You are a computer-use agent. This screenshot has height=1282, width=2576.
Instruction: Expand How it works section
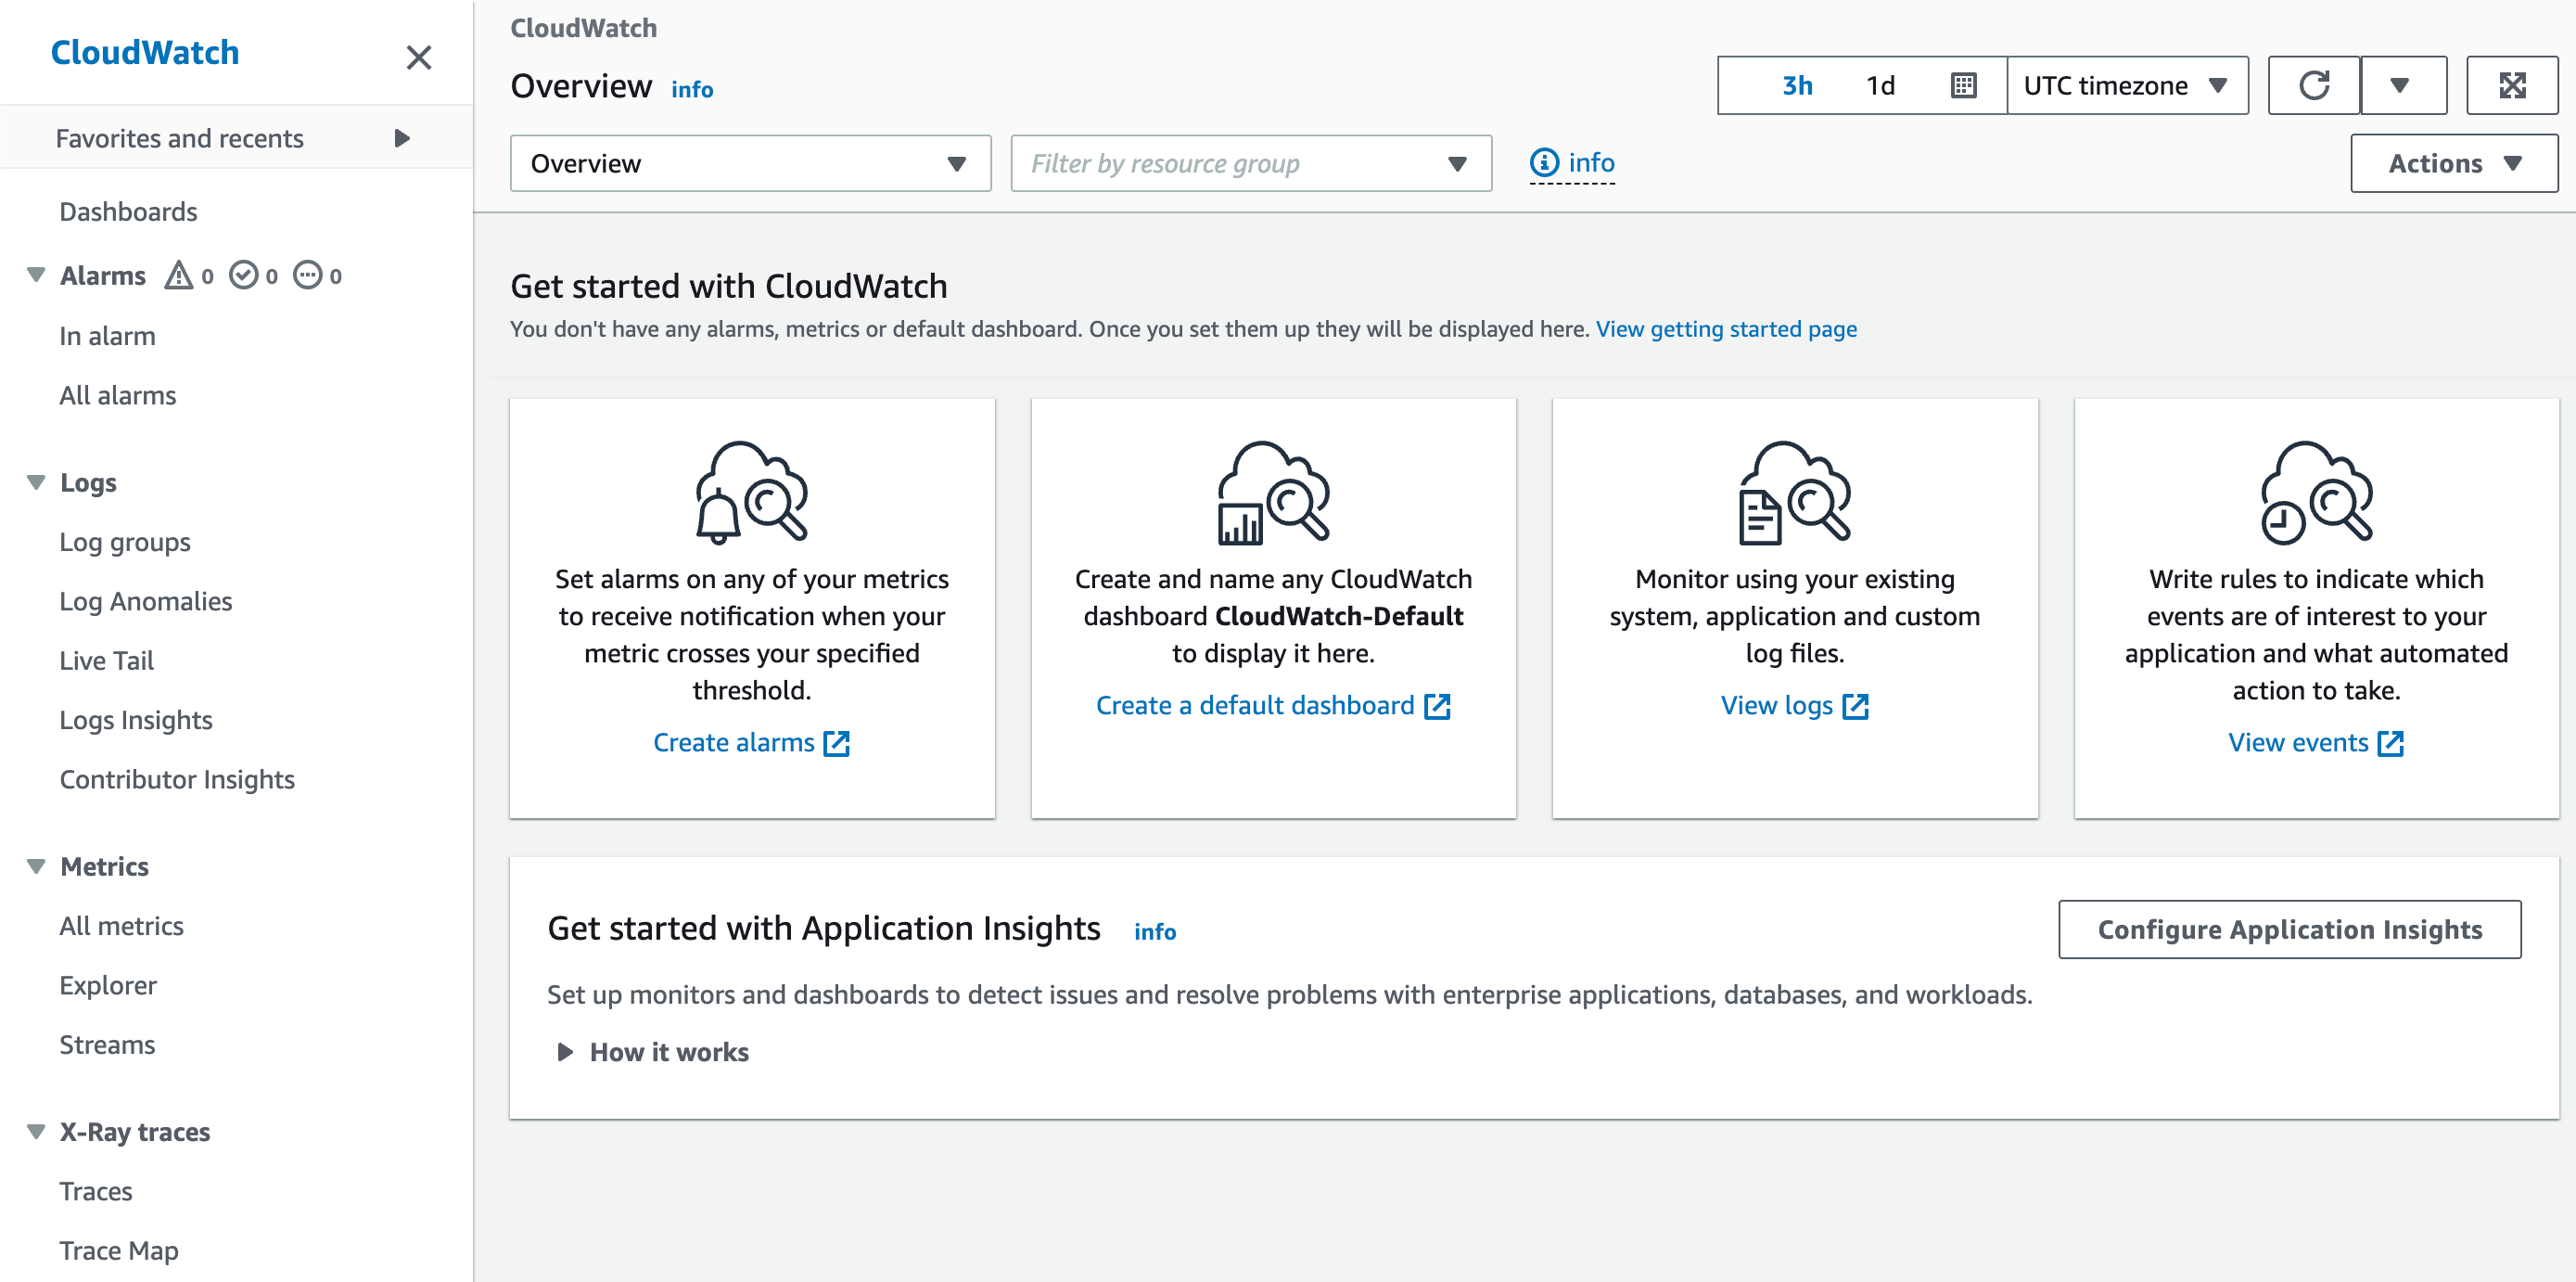[x=653, y=1053]
